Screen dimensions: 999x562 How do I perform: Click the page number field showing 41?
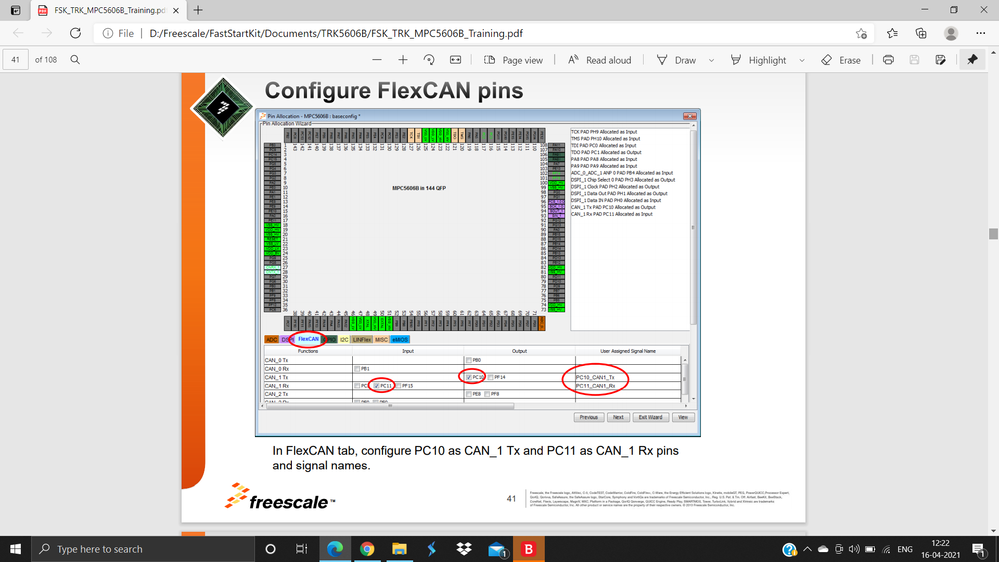(x=15, y=59)
